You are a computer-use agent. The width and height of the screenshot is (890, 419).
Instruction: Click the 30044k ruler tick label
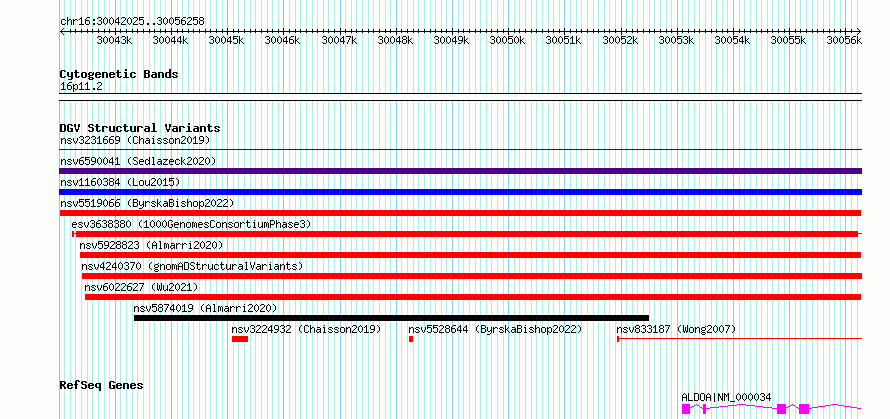tap(171, 40)
